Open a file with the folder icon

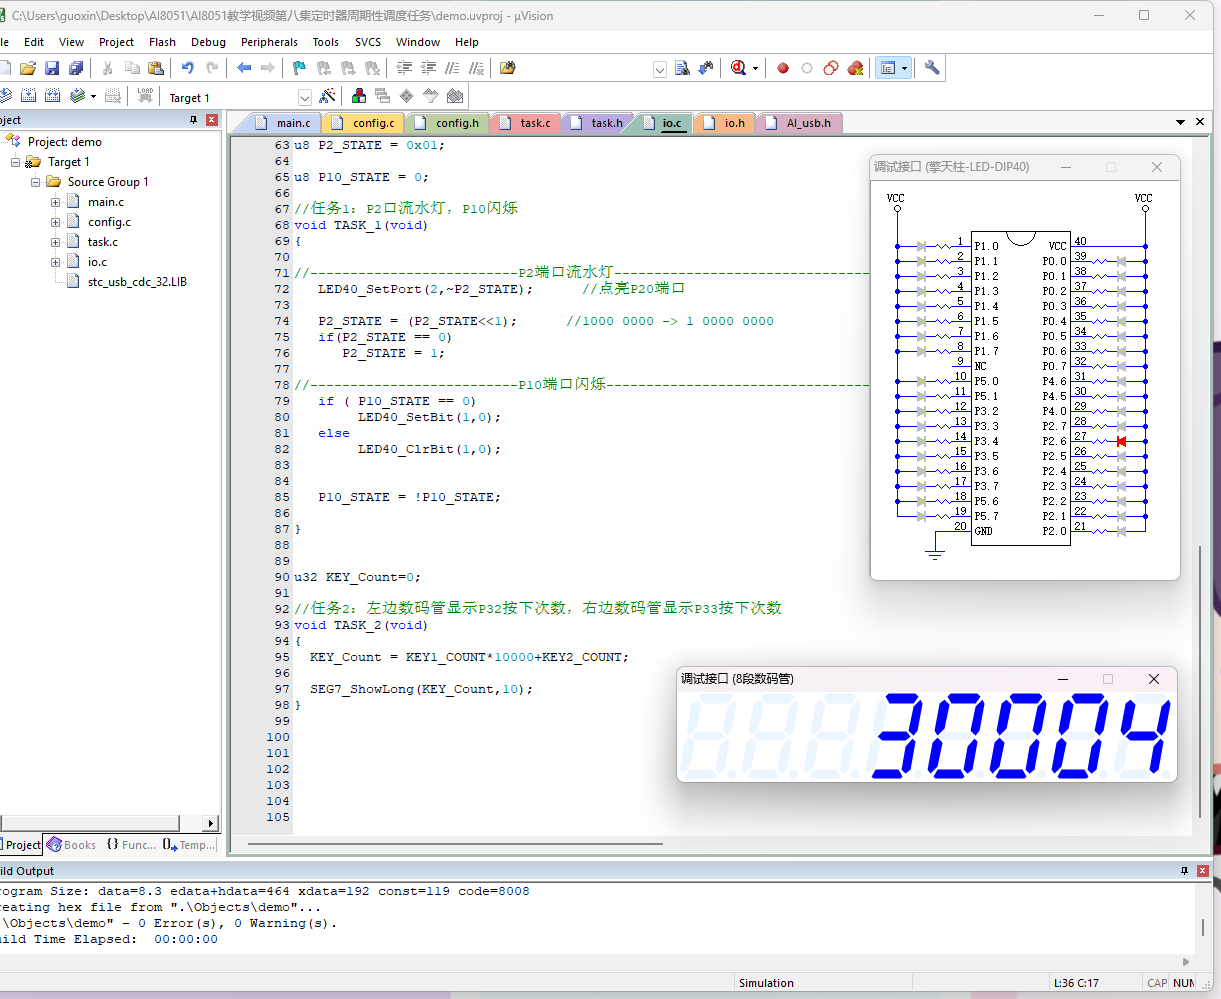tap(28, 68)
